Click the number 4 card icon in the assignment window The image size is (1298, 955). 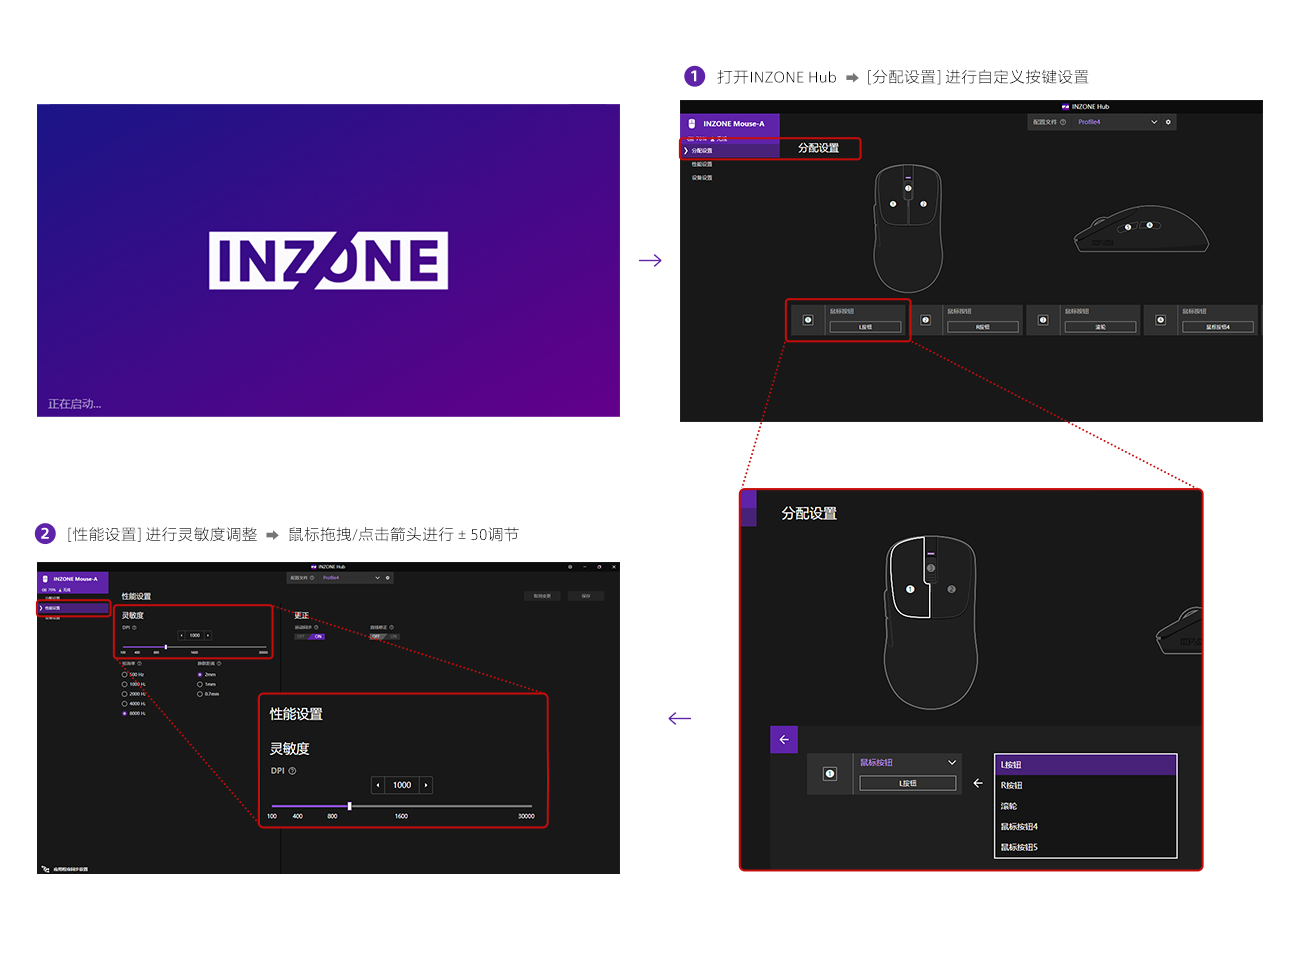point(1161,320)
